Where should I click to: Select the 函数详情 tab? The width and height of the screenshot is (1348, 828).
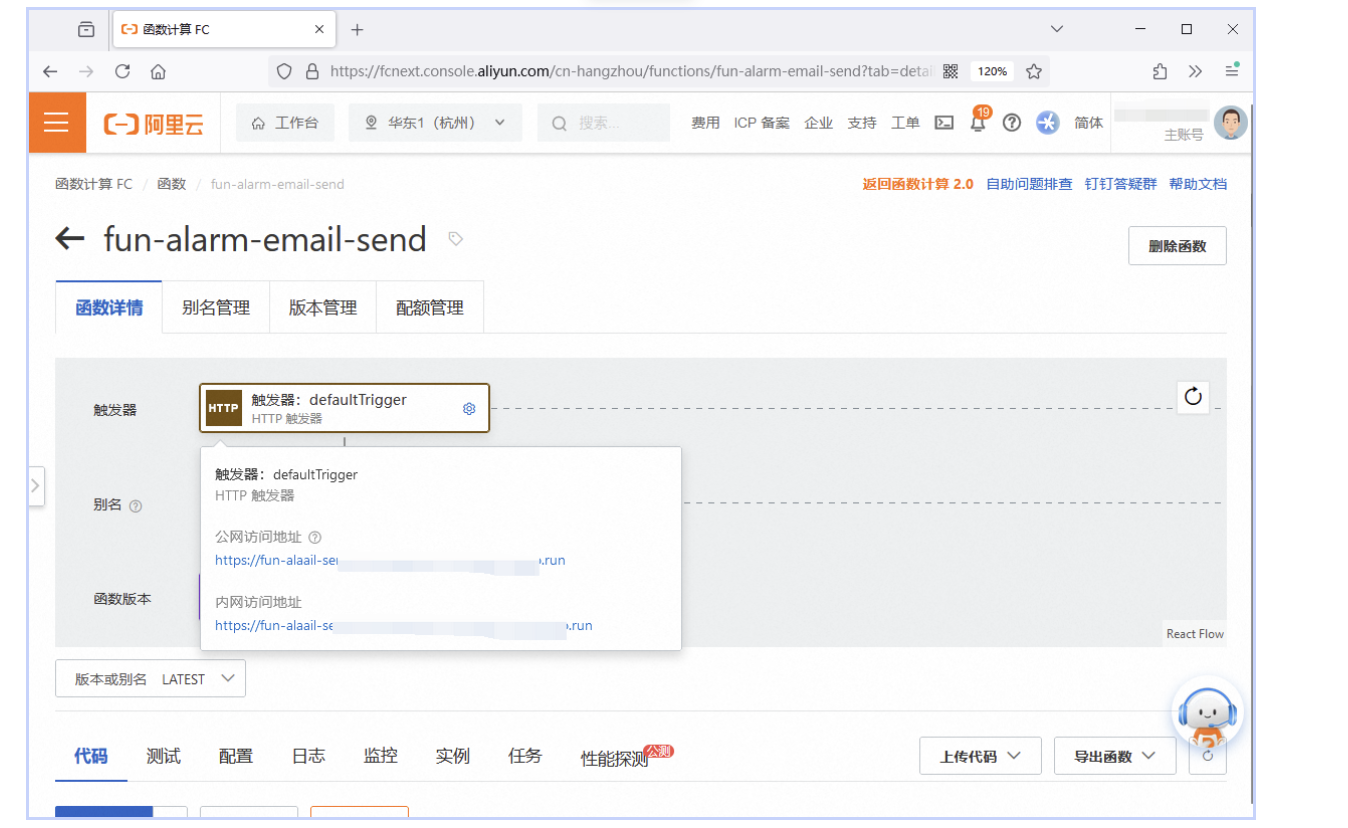[x=109, y=308]
